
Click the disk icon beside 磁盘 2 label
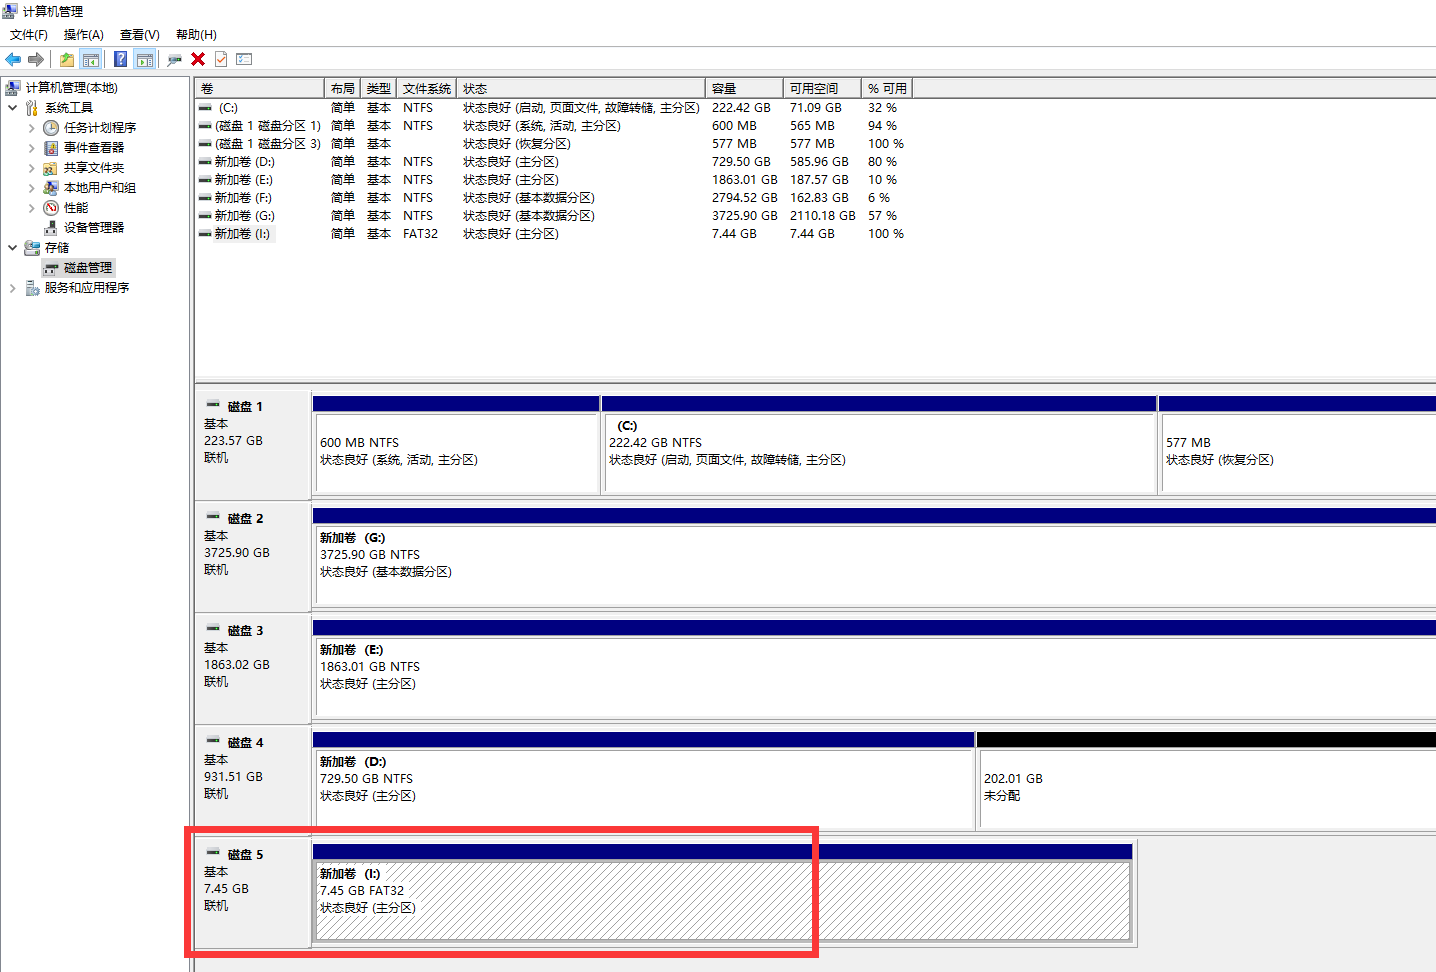pyautogui.click(x=213, y=517)
